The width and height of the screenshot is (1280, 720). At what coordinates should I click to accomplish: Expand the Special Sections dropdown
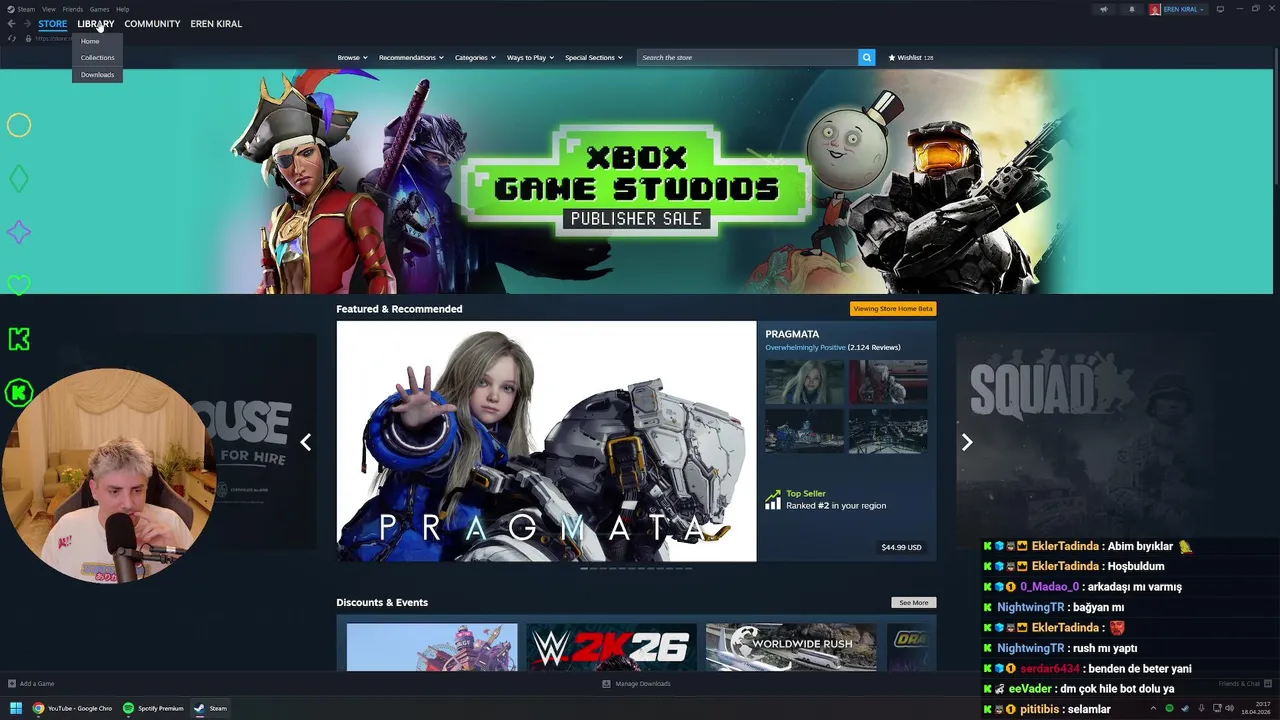point(594,58)
